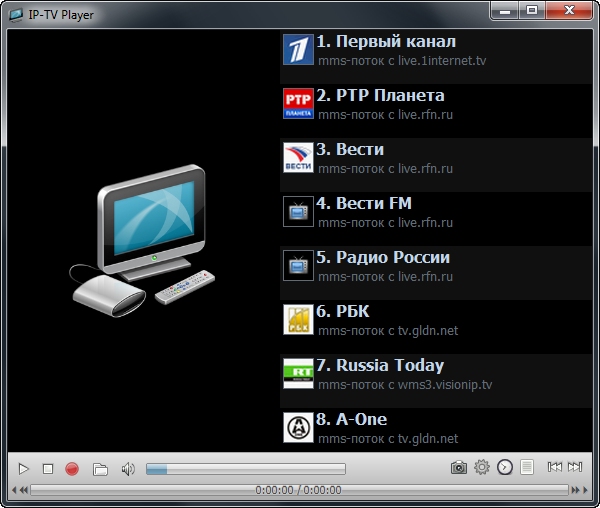Mute sound with the speaker icon
The image size is (600, 508).
pos(128,468)
